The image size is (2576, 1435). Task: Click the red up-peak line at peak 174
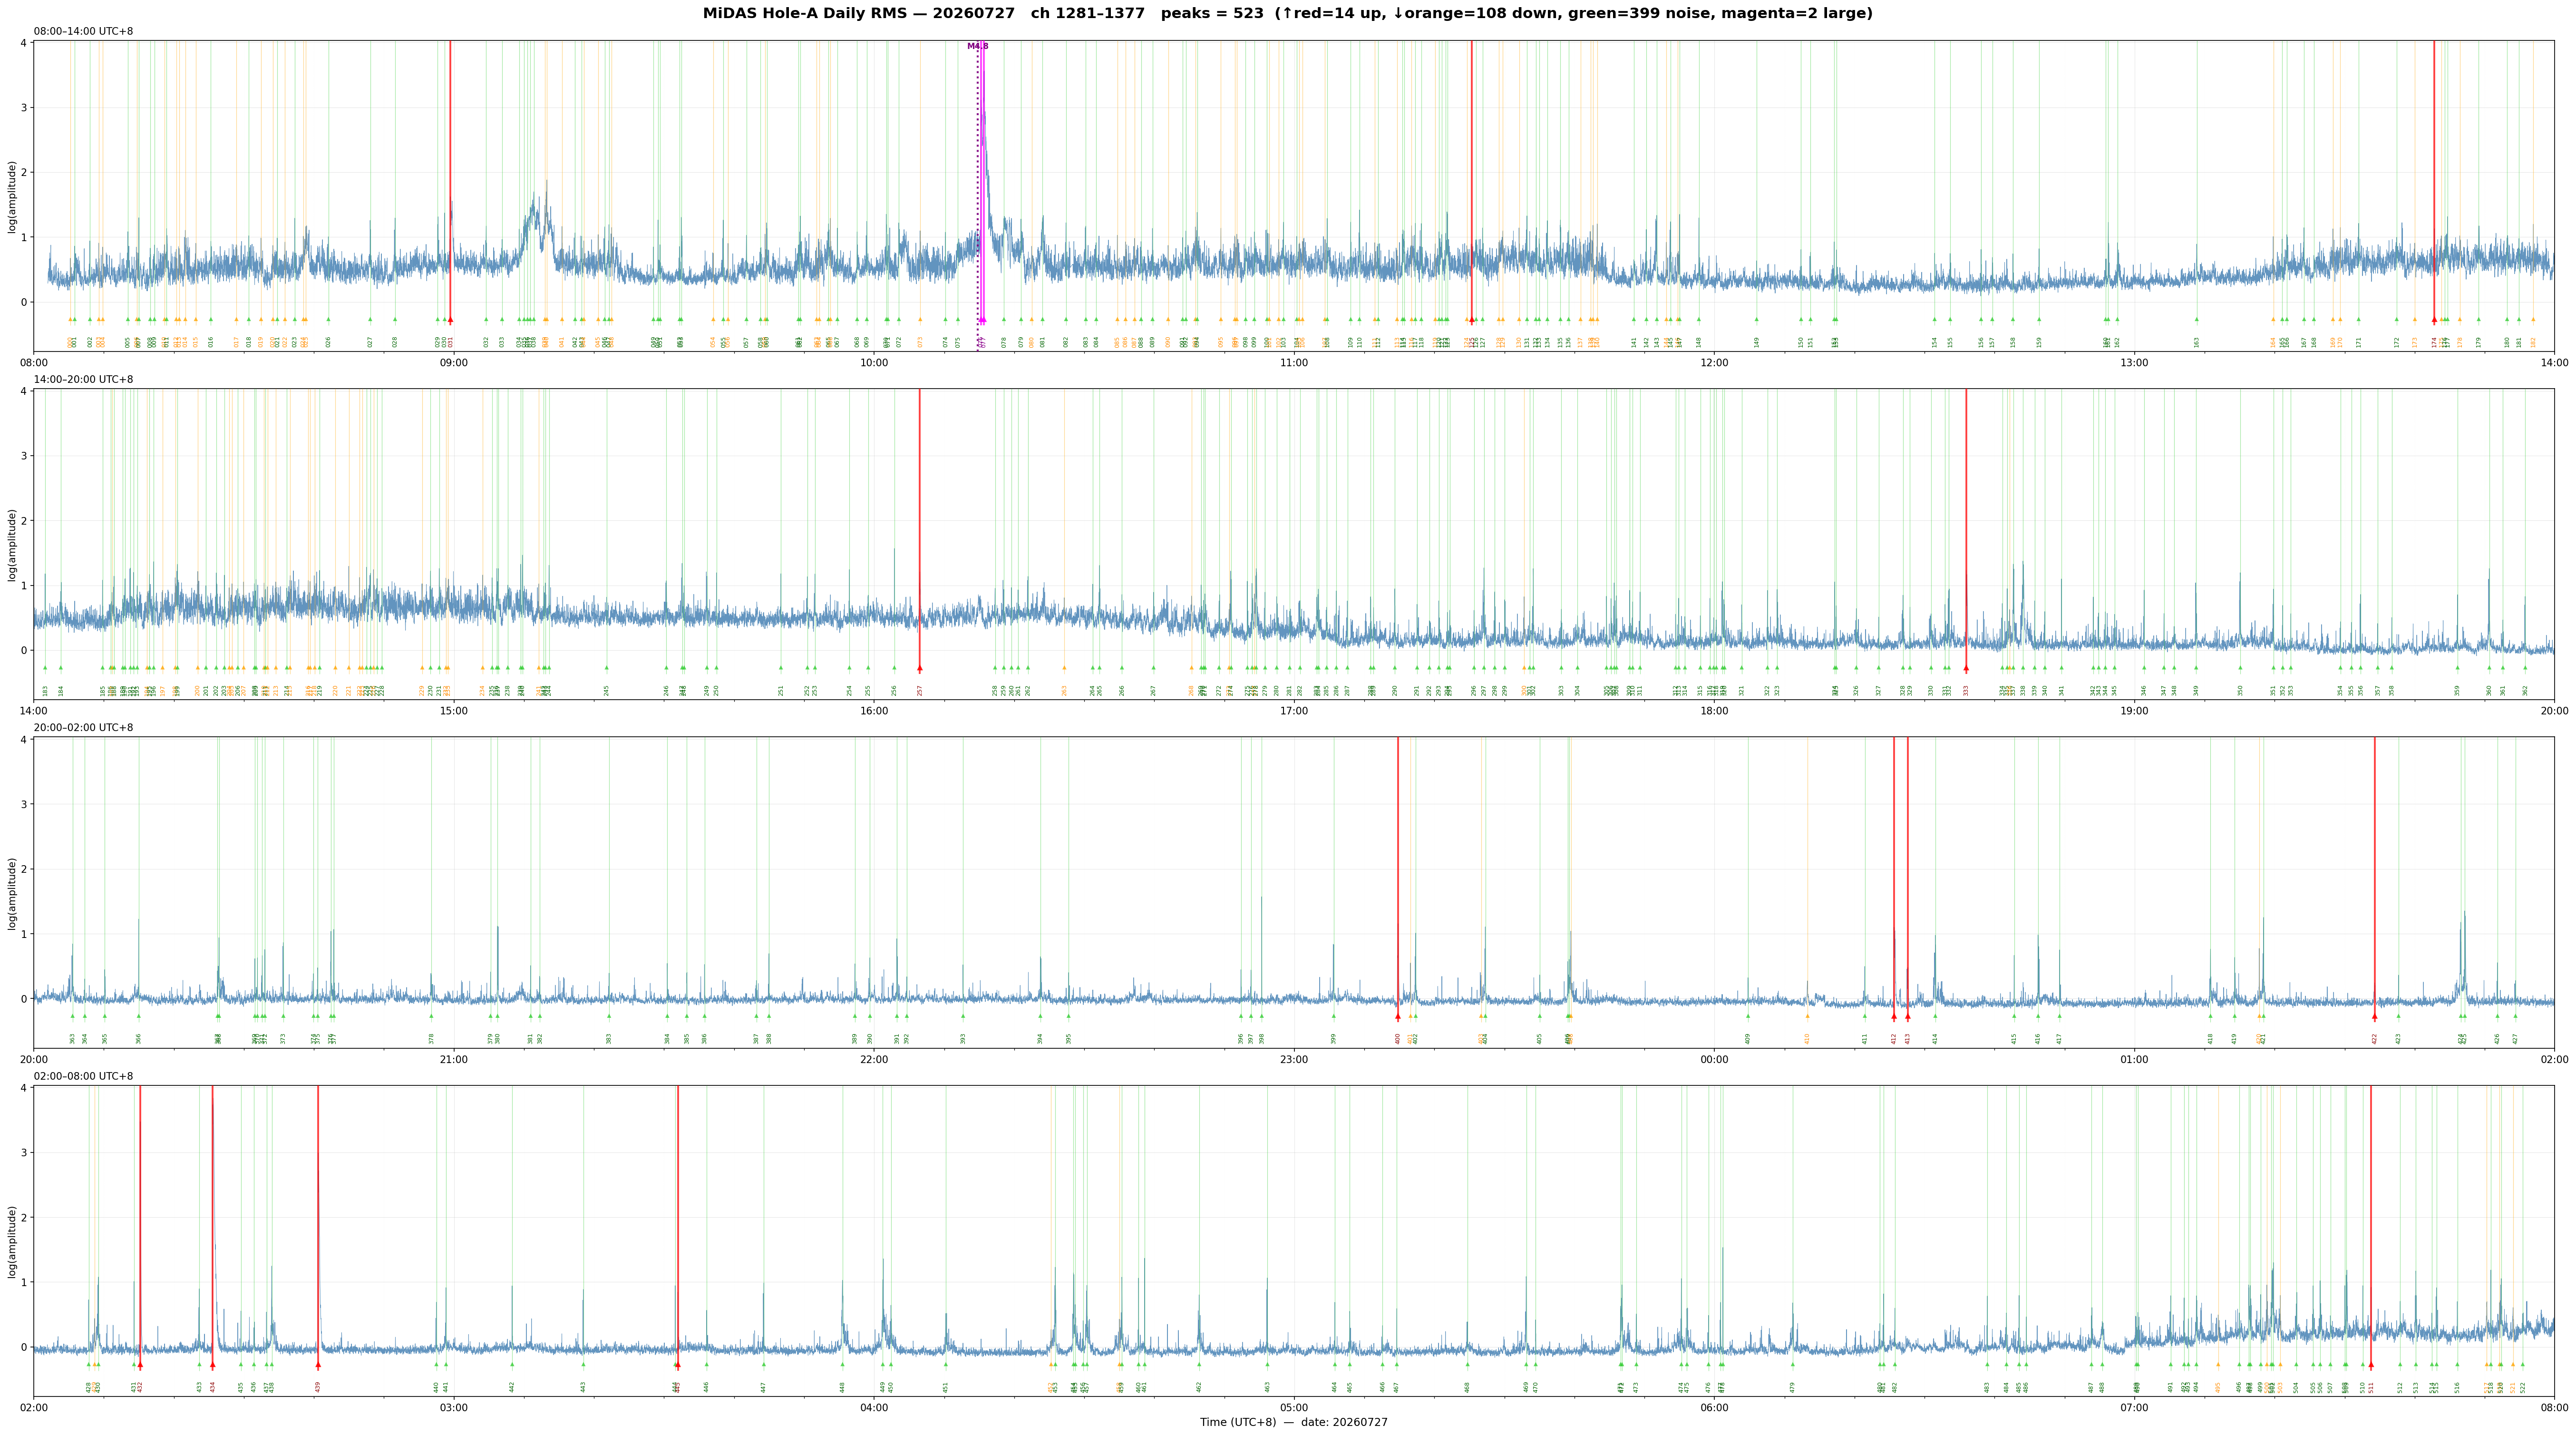(x=2434, y=182)
